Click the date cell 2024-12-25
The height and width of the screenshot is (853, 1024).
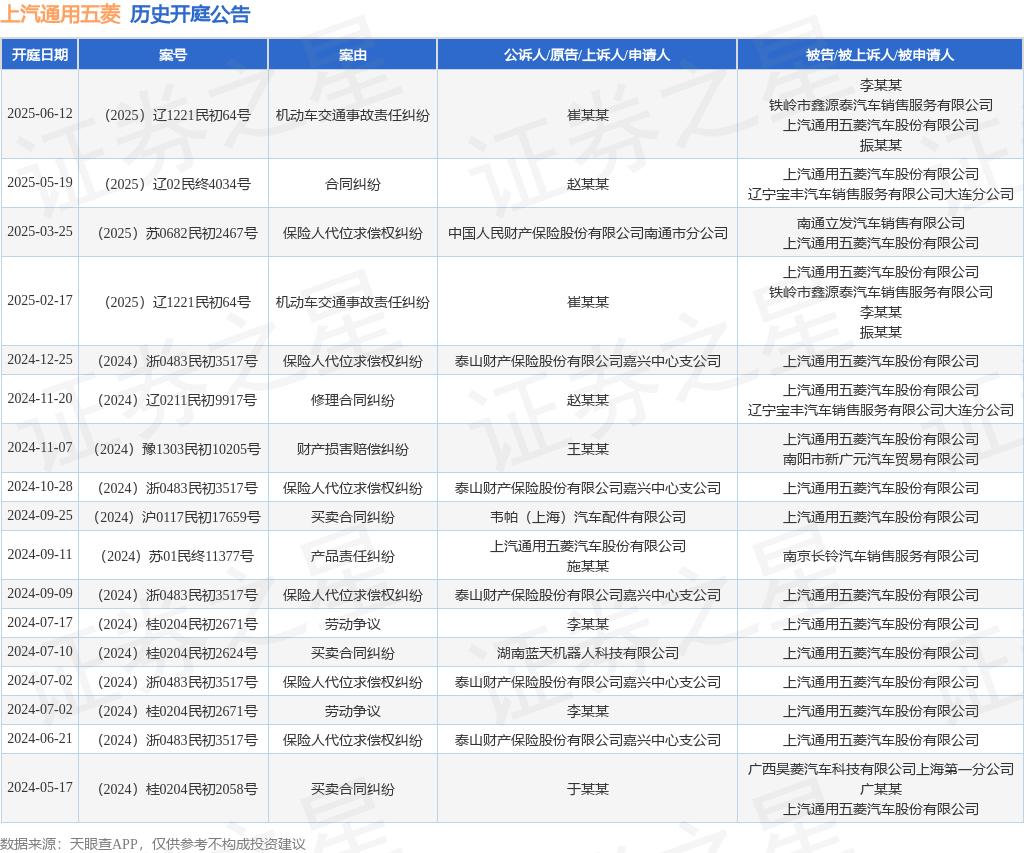click(x=40, y=359)
